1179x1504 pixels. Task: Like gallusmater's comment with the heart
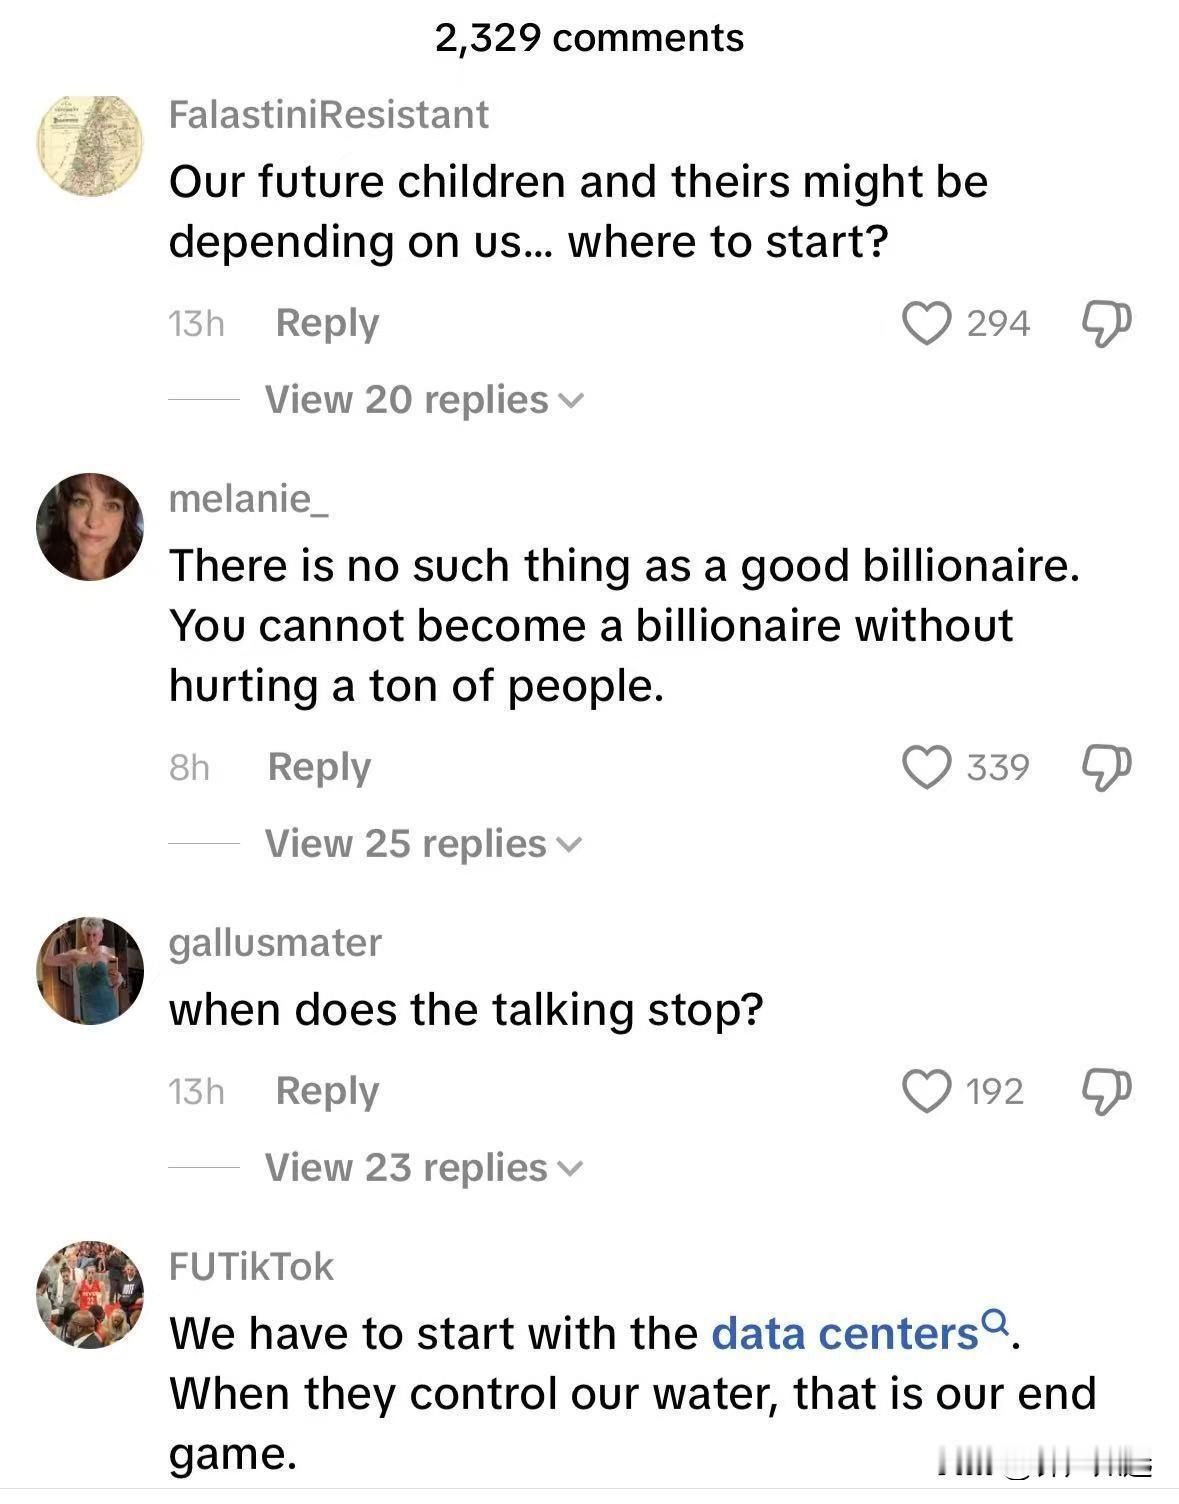(x=926, y=1091)
